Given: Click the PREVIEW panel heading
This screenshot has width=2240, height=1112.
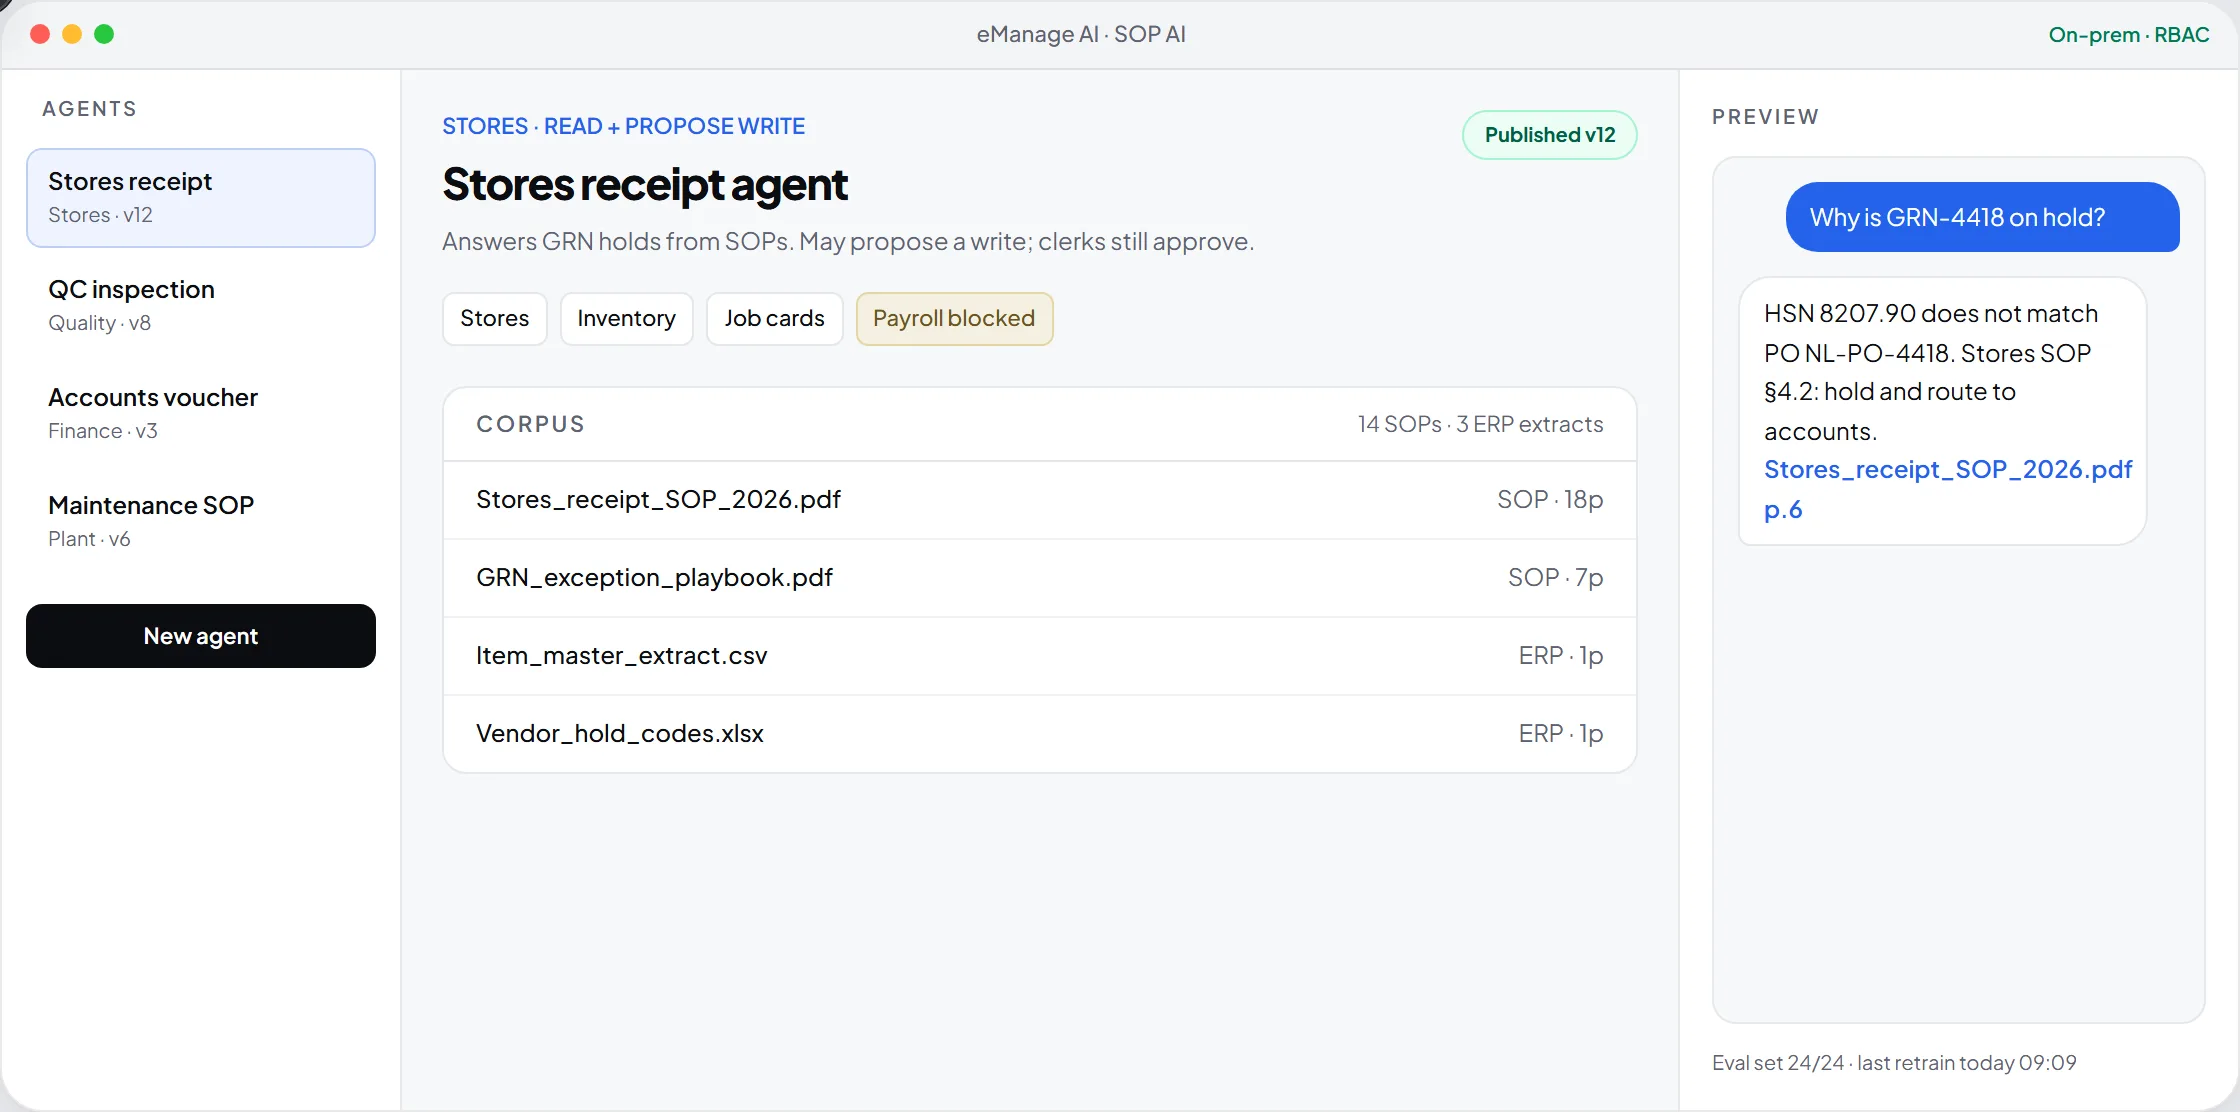Looking at the screenshot, I should (1765, 117).
